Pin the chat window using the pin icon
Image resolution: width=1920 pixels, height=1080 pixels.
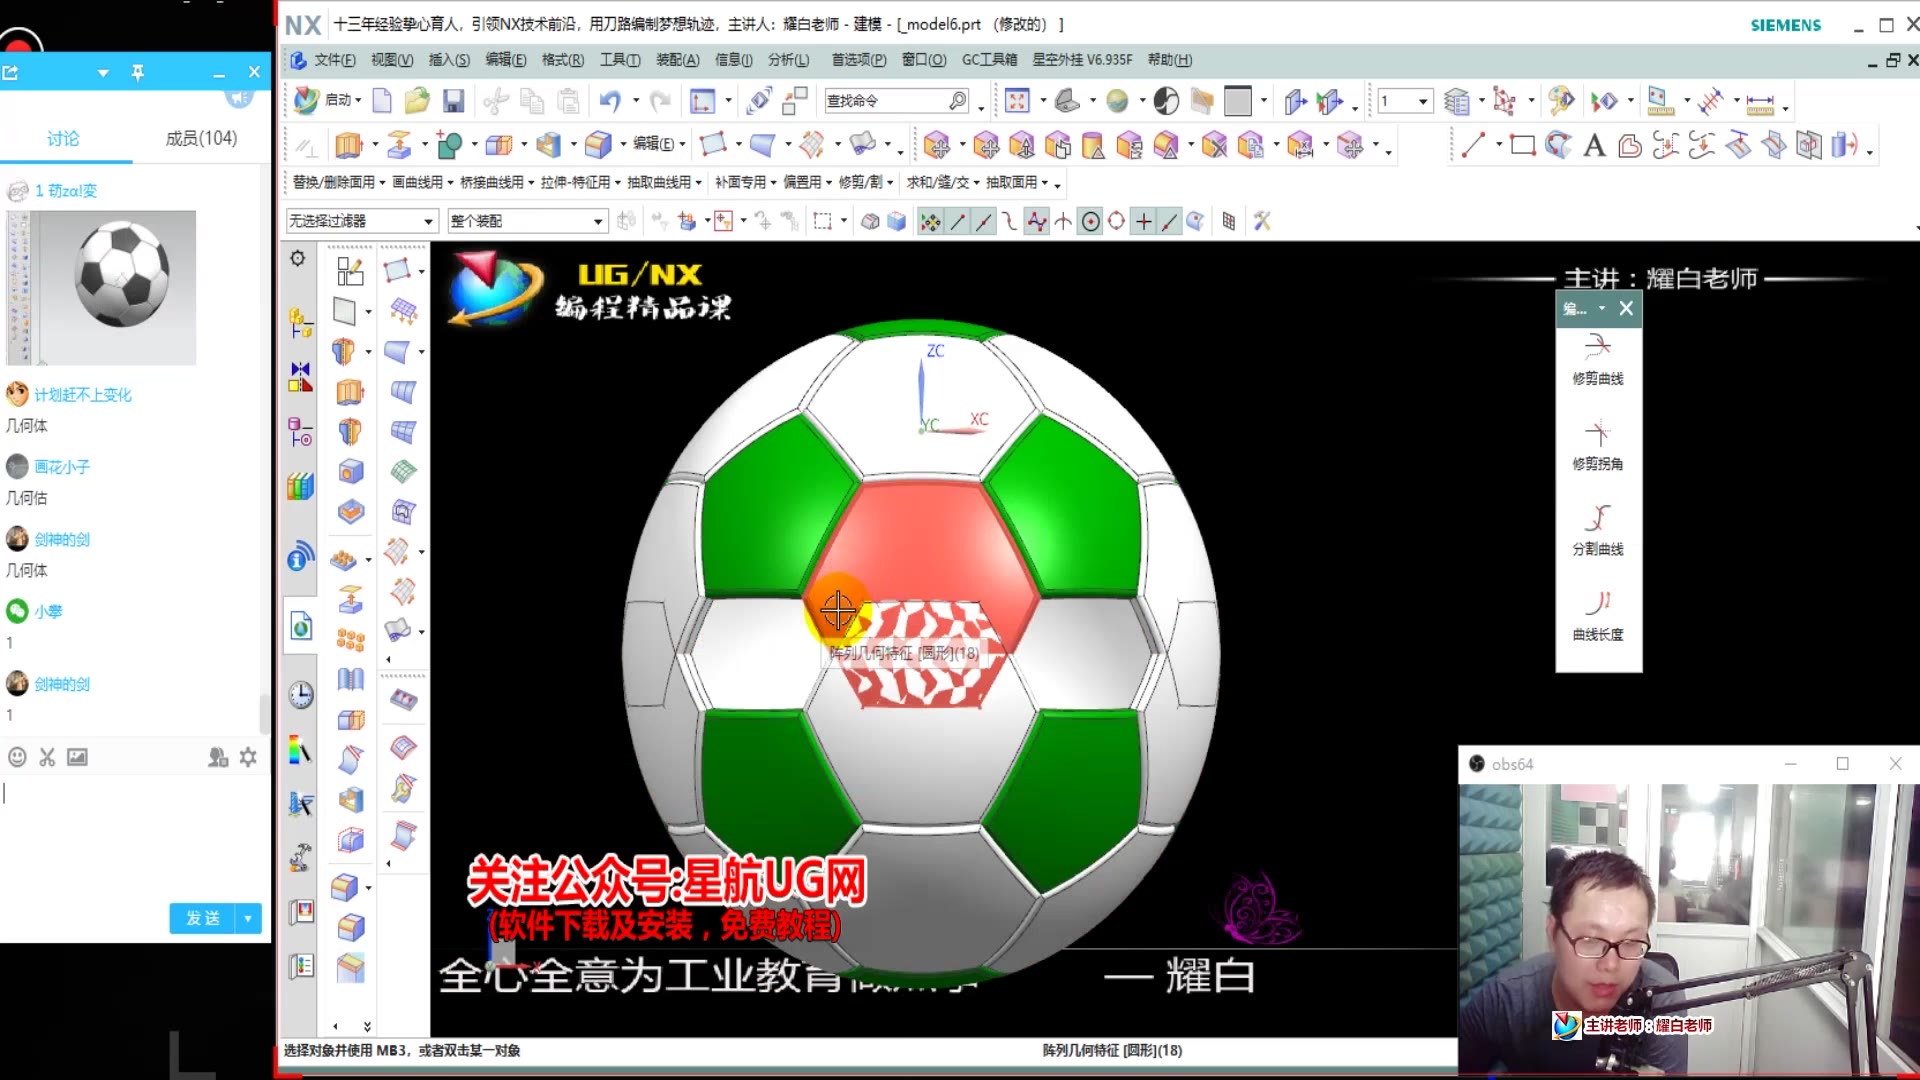138,72
